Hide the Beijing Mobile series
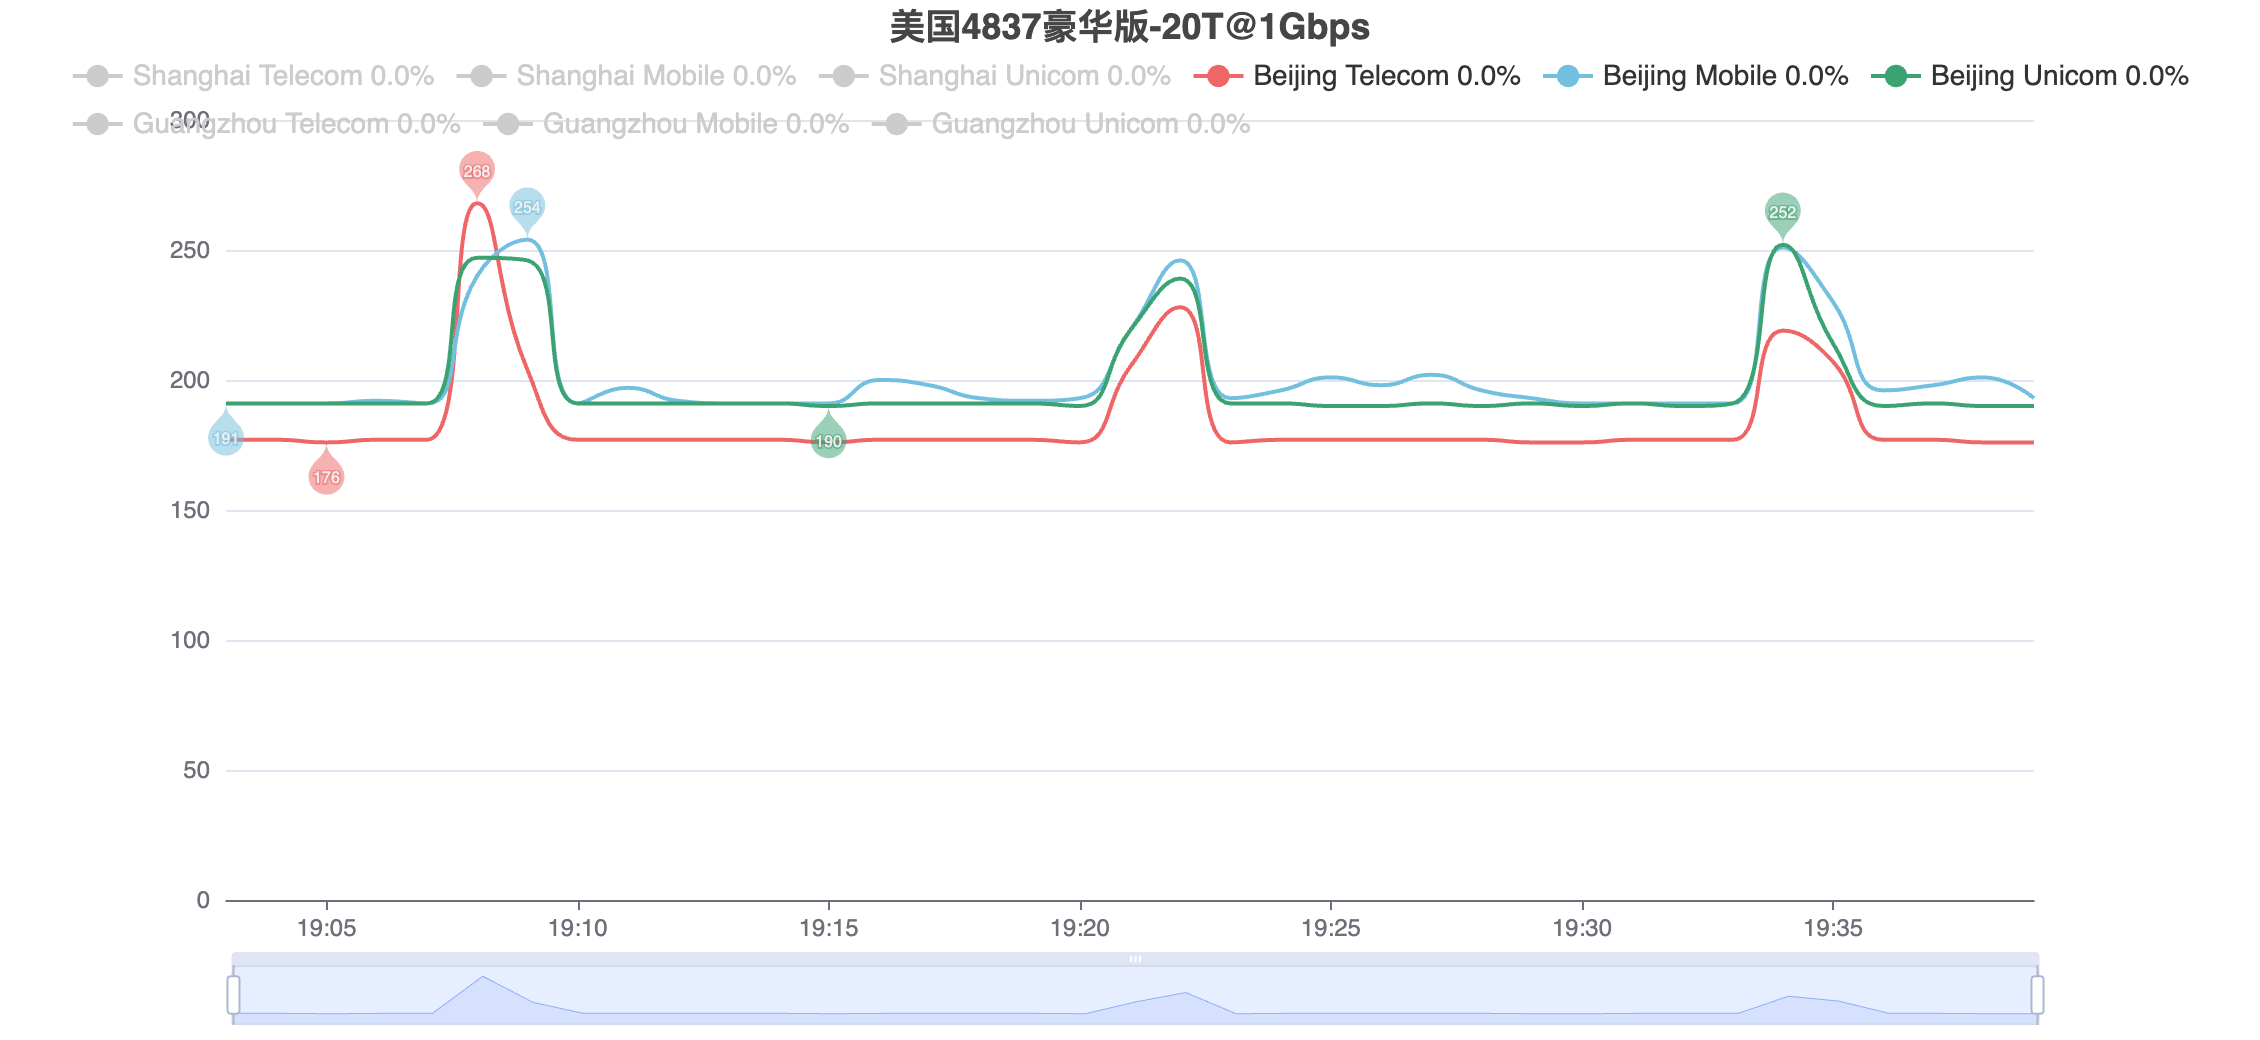 [x=1696, y=76]
